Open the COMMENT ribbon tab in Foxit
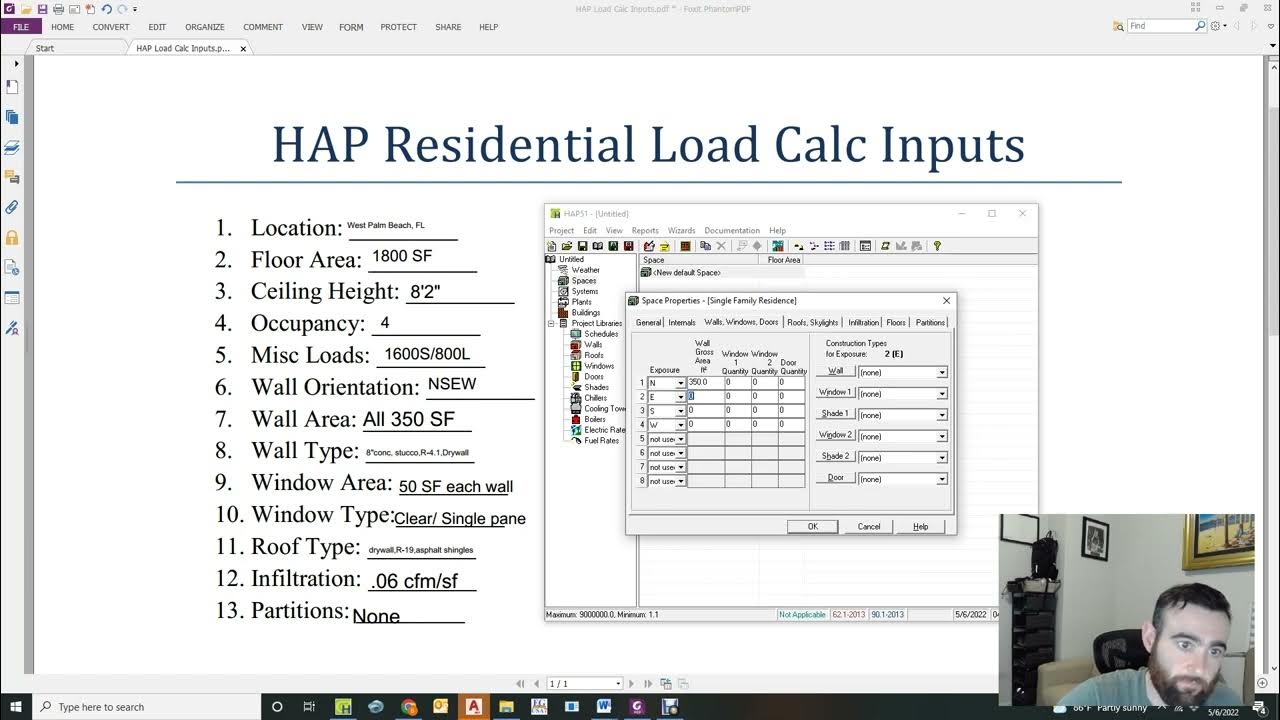Screen dimensions: 1280x720 (263, 27)
